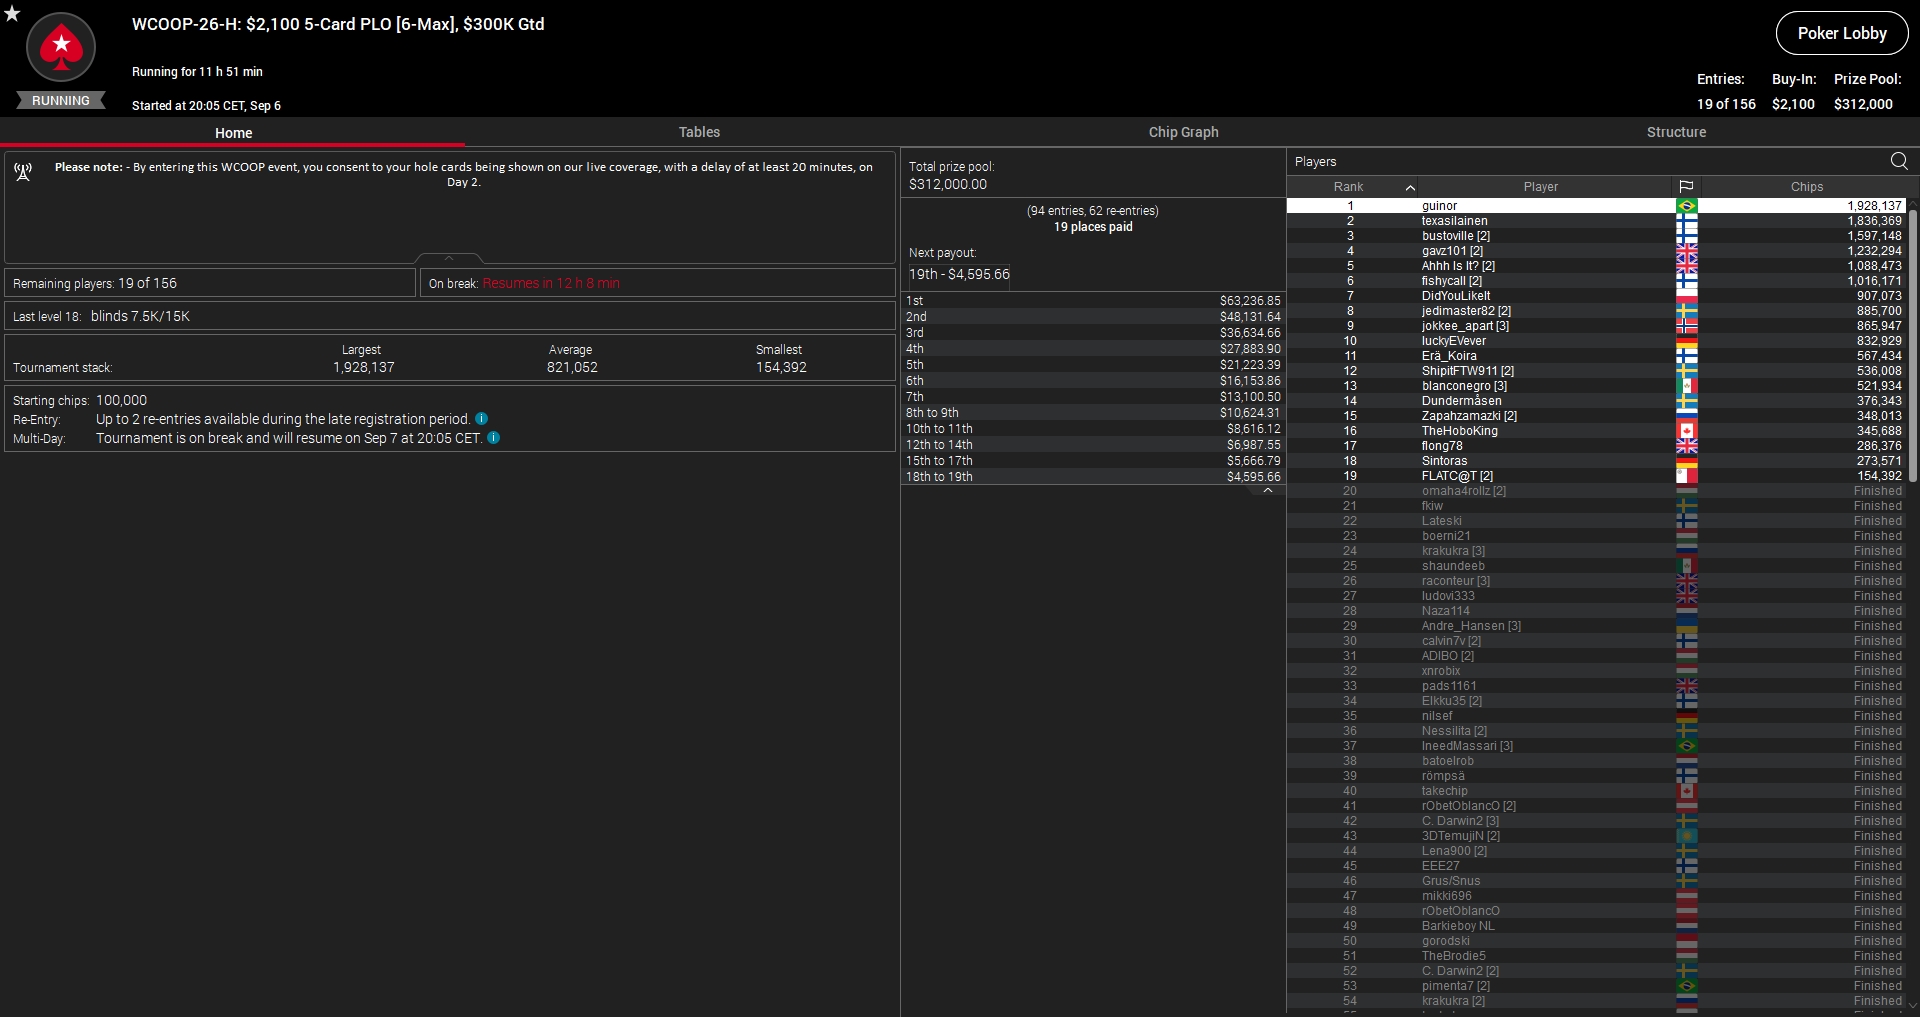The width and height of the screenshot is (1920, 1017).
Task: Select player ShipitFTW911 [2]
Action: 1596,371
